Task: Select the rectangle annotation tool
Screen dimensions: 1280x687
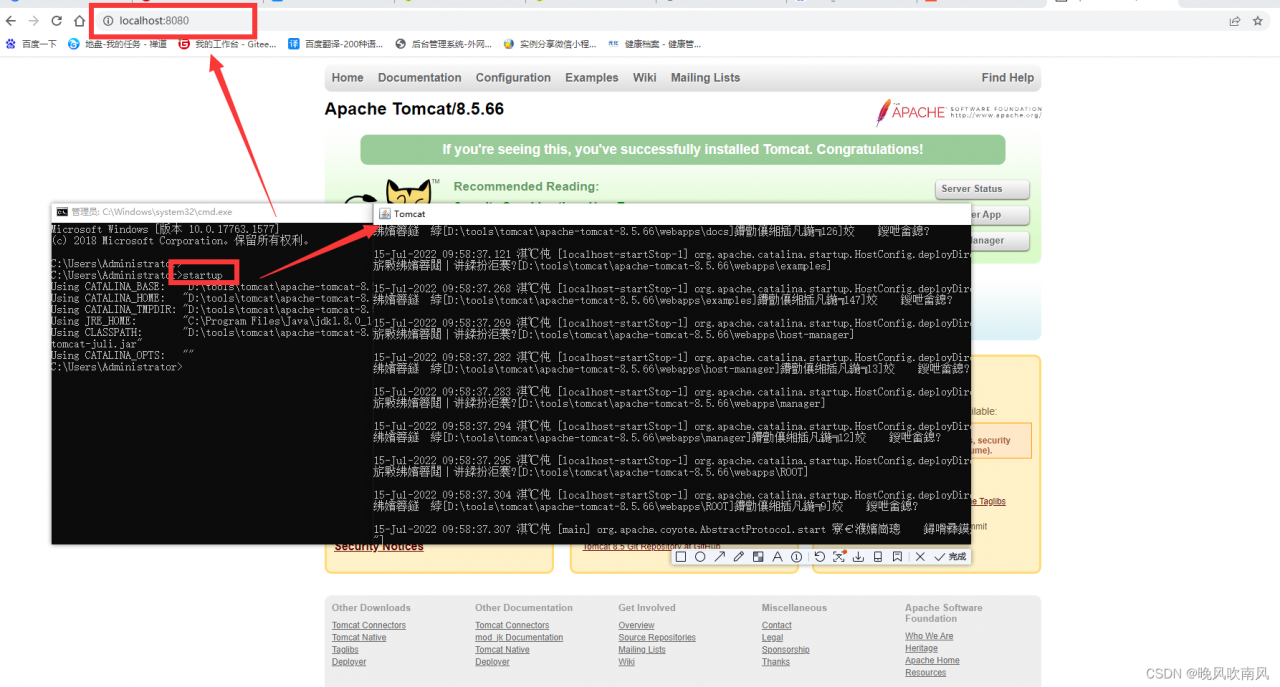Action: [681, 557]
